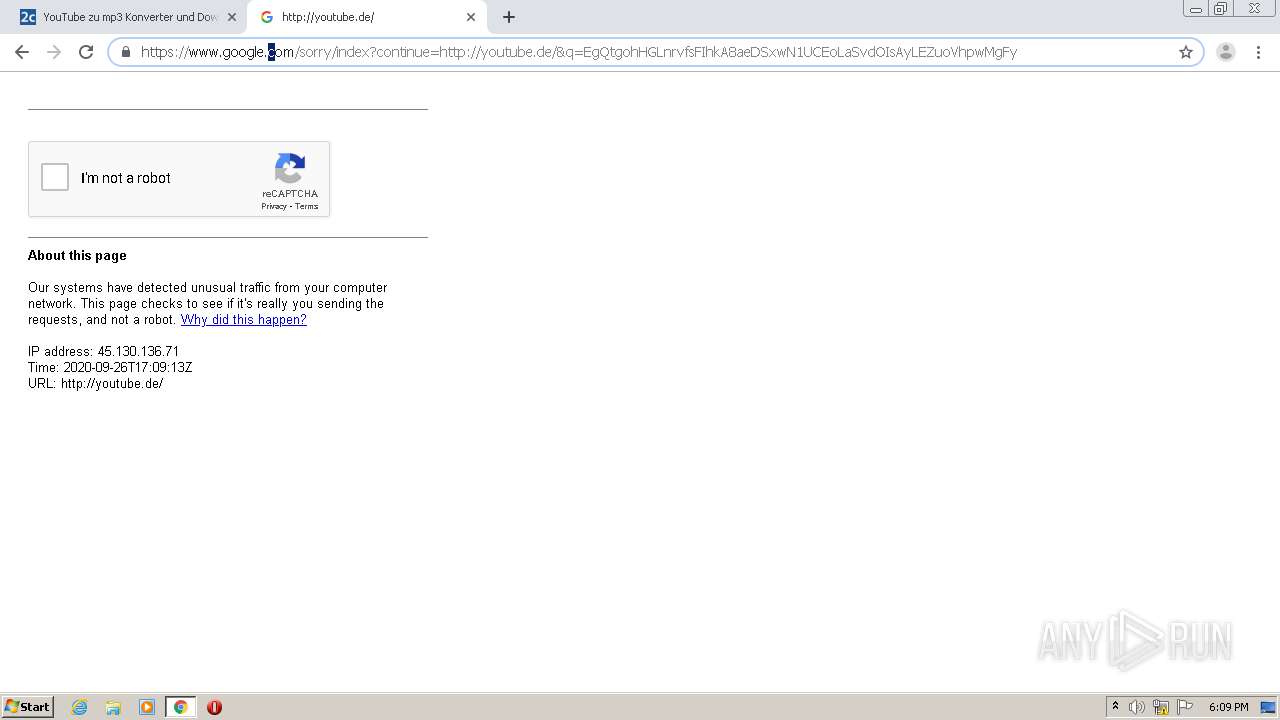Click the padlock site info icon
Viewport: 1280px width, 720px height.
126,52
